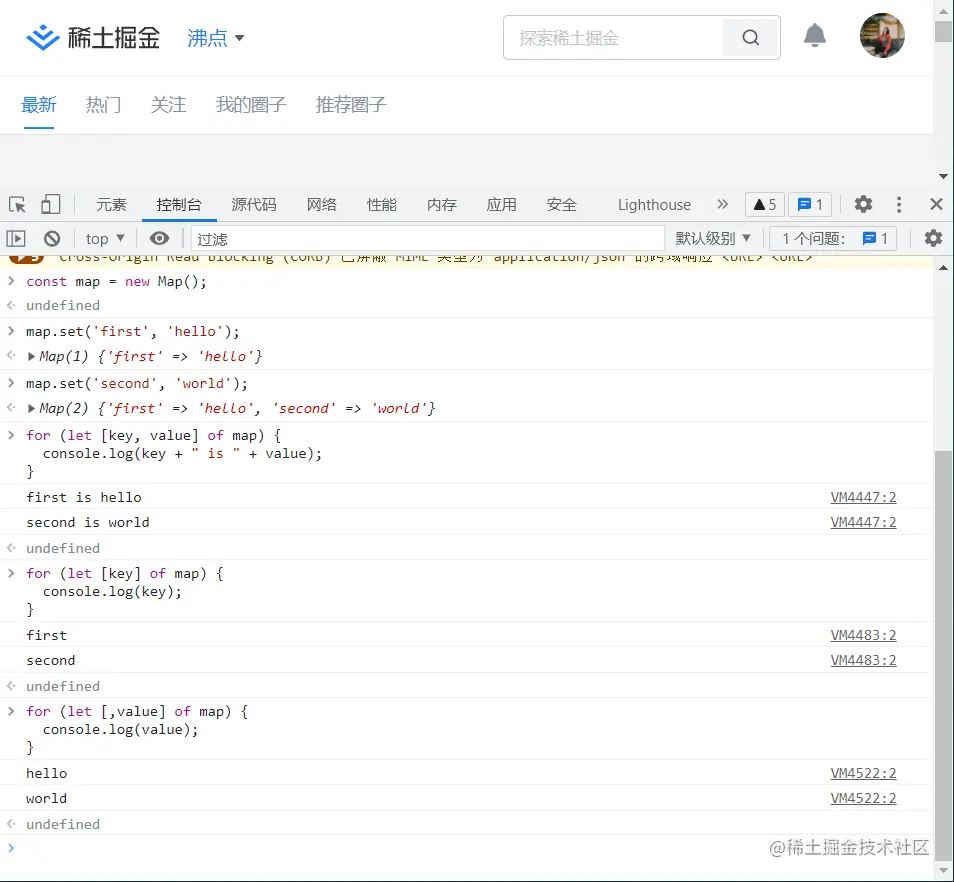
Task: Click the messages counter showing 1
Action: pos(810,204)
